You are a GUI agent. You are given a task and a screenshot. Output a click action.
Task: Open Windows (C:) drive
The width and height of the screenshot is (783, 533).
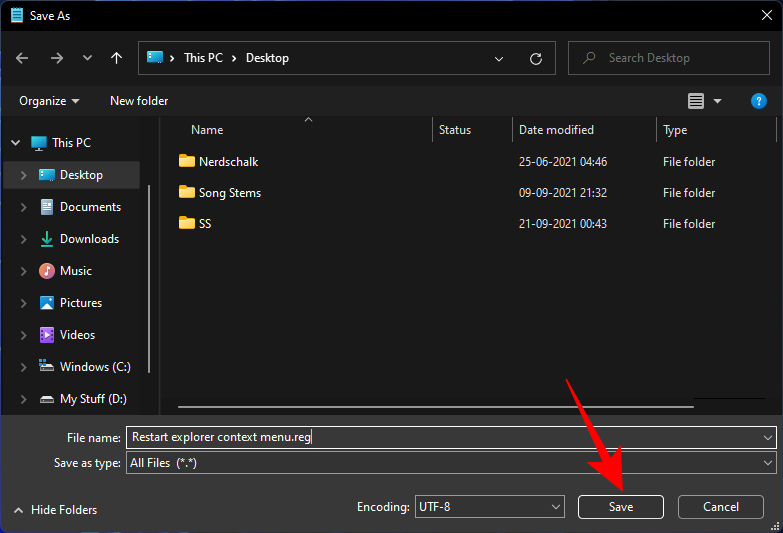pyautogui.click(x=95, y=367)
